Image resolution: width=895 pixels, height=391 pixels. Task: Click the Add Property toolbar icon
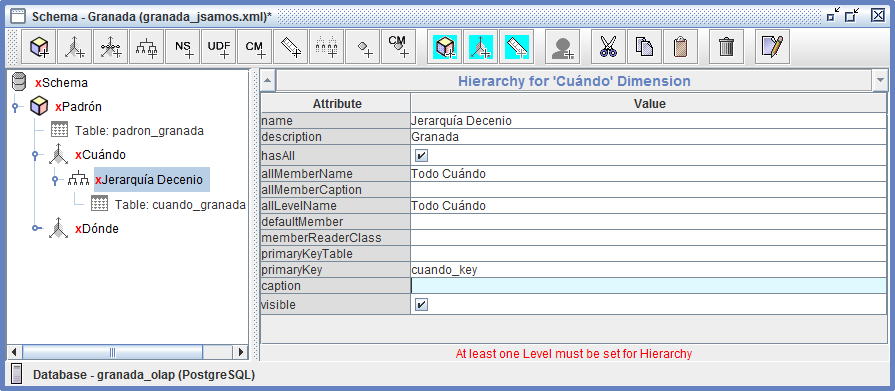tap(362, 47)
